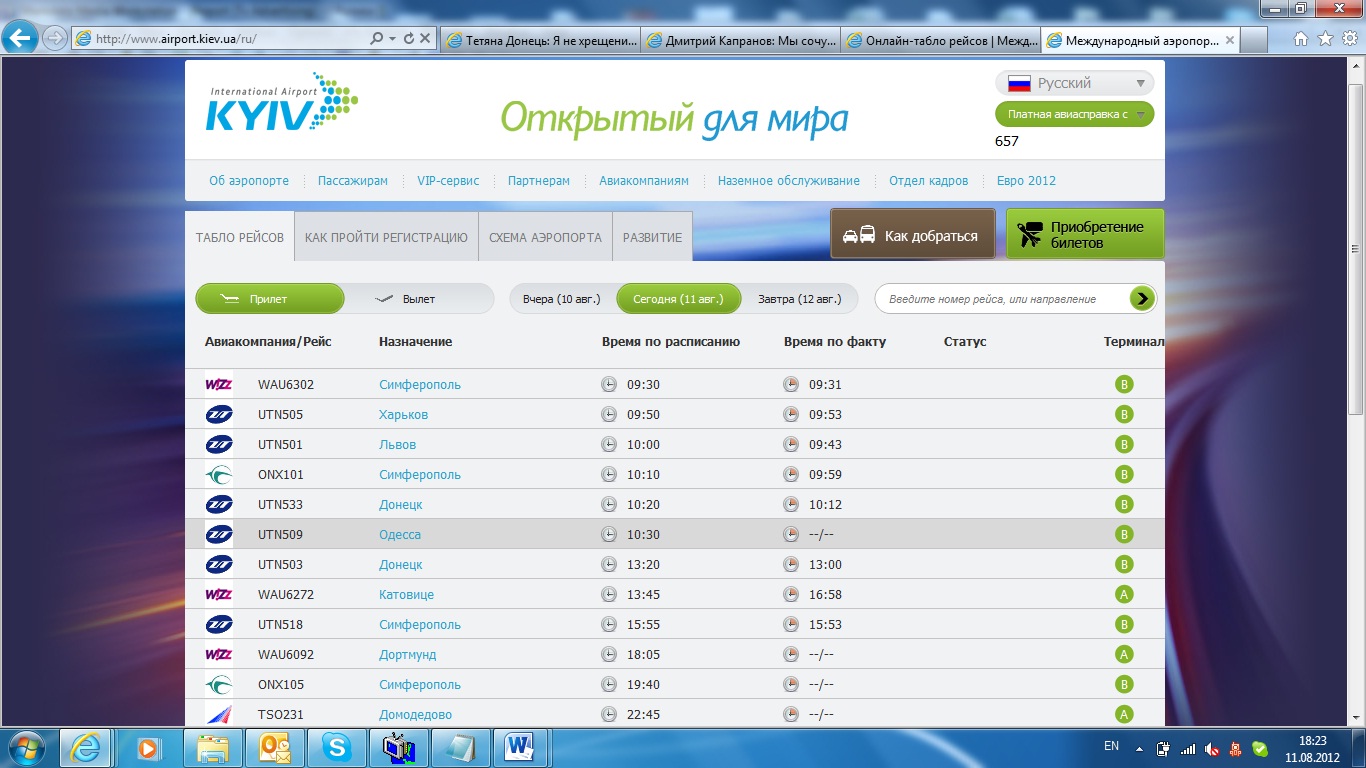Click the browser back arrow button
This screenshot has width=1366, height=768.
coord(21,38)
